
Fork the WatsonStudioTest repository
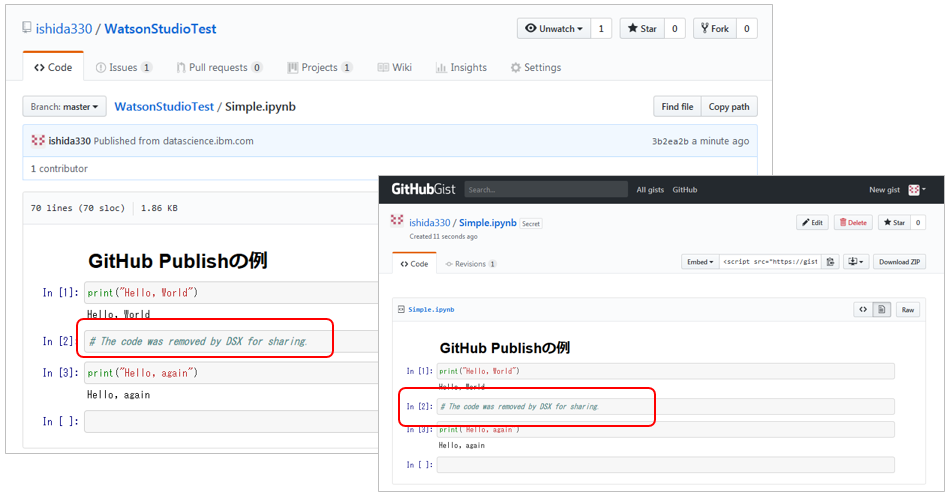715,29
